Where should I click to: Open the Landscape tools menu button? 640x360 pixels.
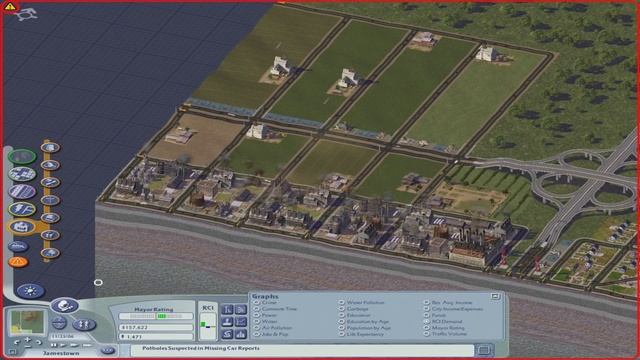pos(22,156)
